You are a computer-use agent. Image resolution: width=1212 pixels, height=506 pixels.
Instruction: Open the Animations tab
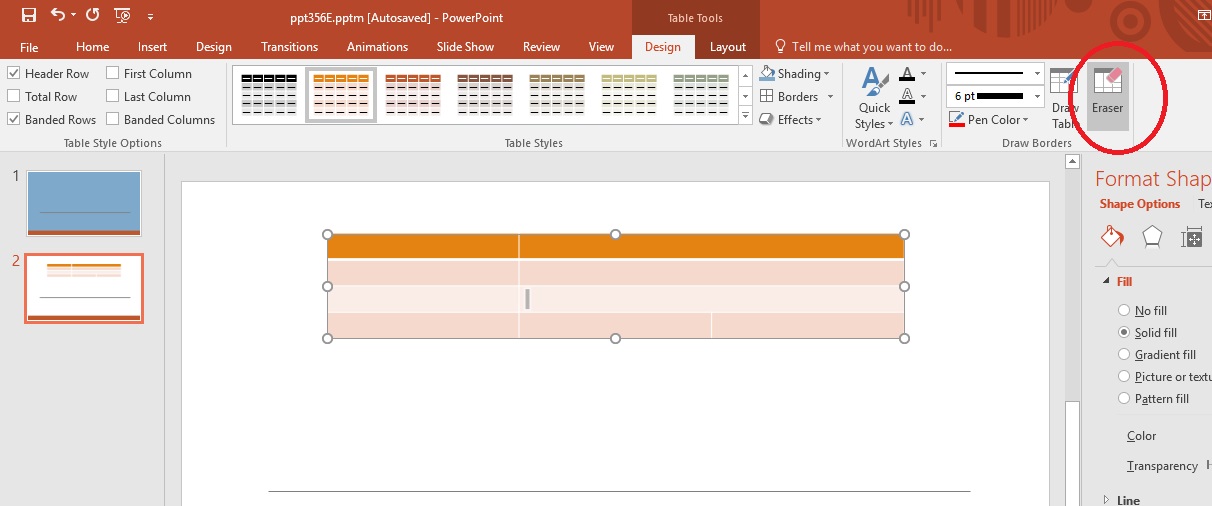point(377,47)
